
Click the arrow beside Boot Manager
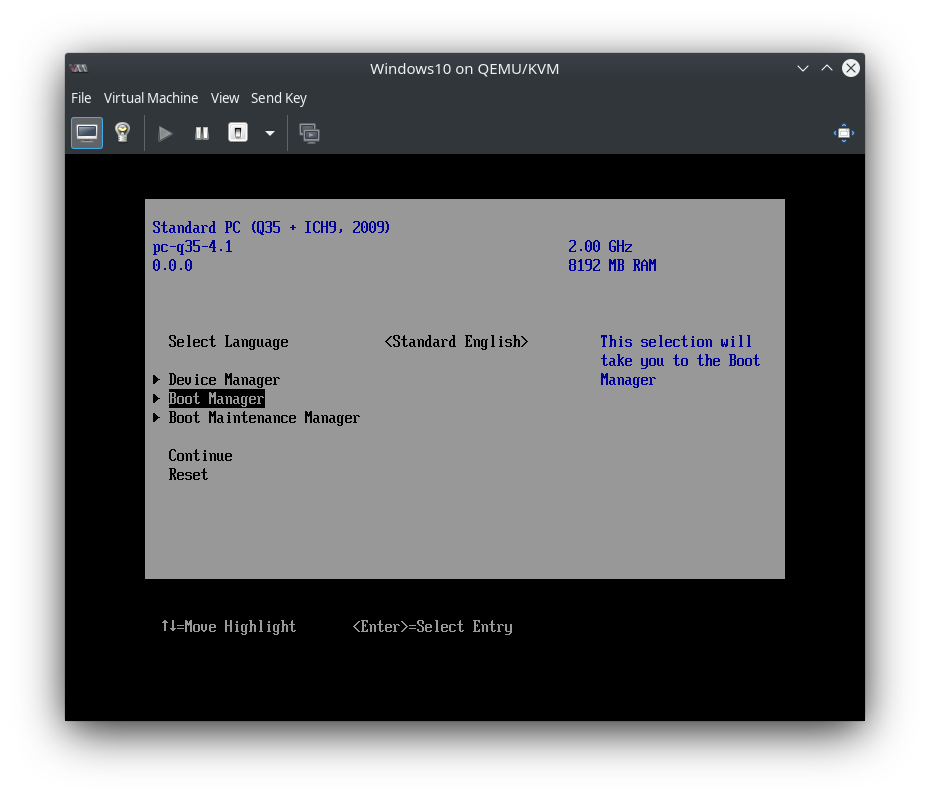pyautogui.click(x=157, y=398)
